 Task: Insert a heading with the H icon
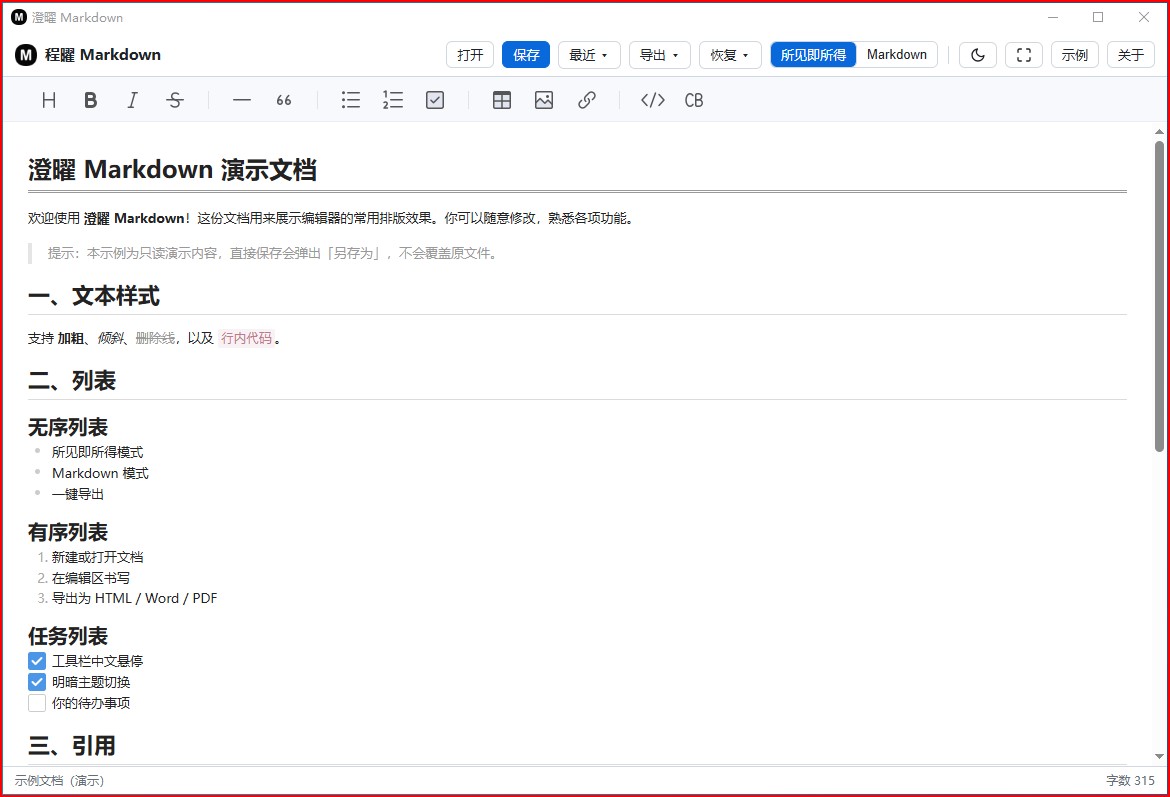49,100
